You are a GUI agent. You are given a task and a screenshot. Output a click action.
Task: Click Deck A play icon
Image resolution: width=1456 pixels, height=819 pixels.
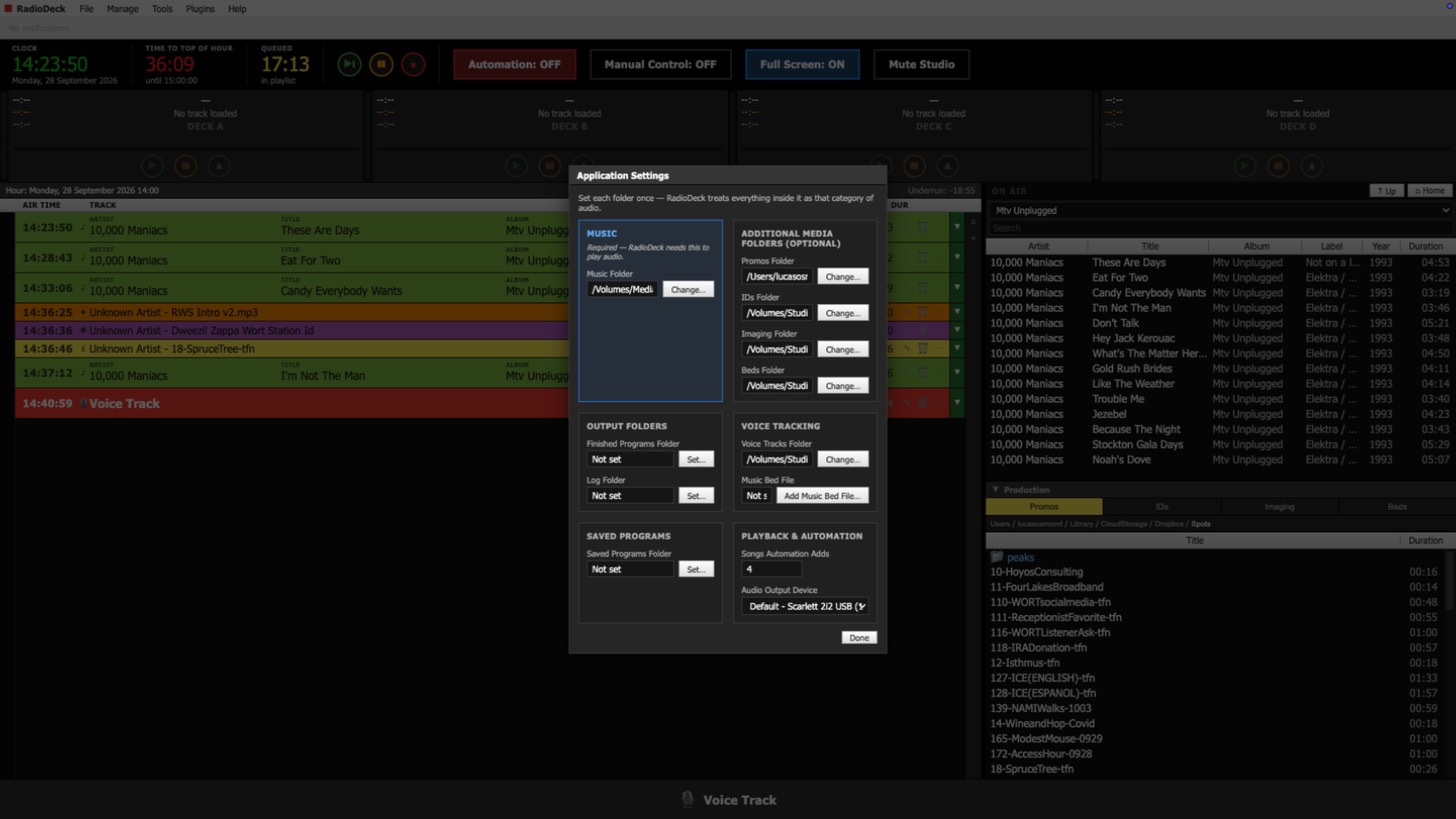pos(152,166)
